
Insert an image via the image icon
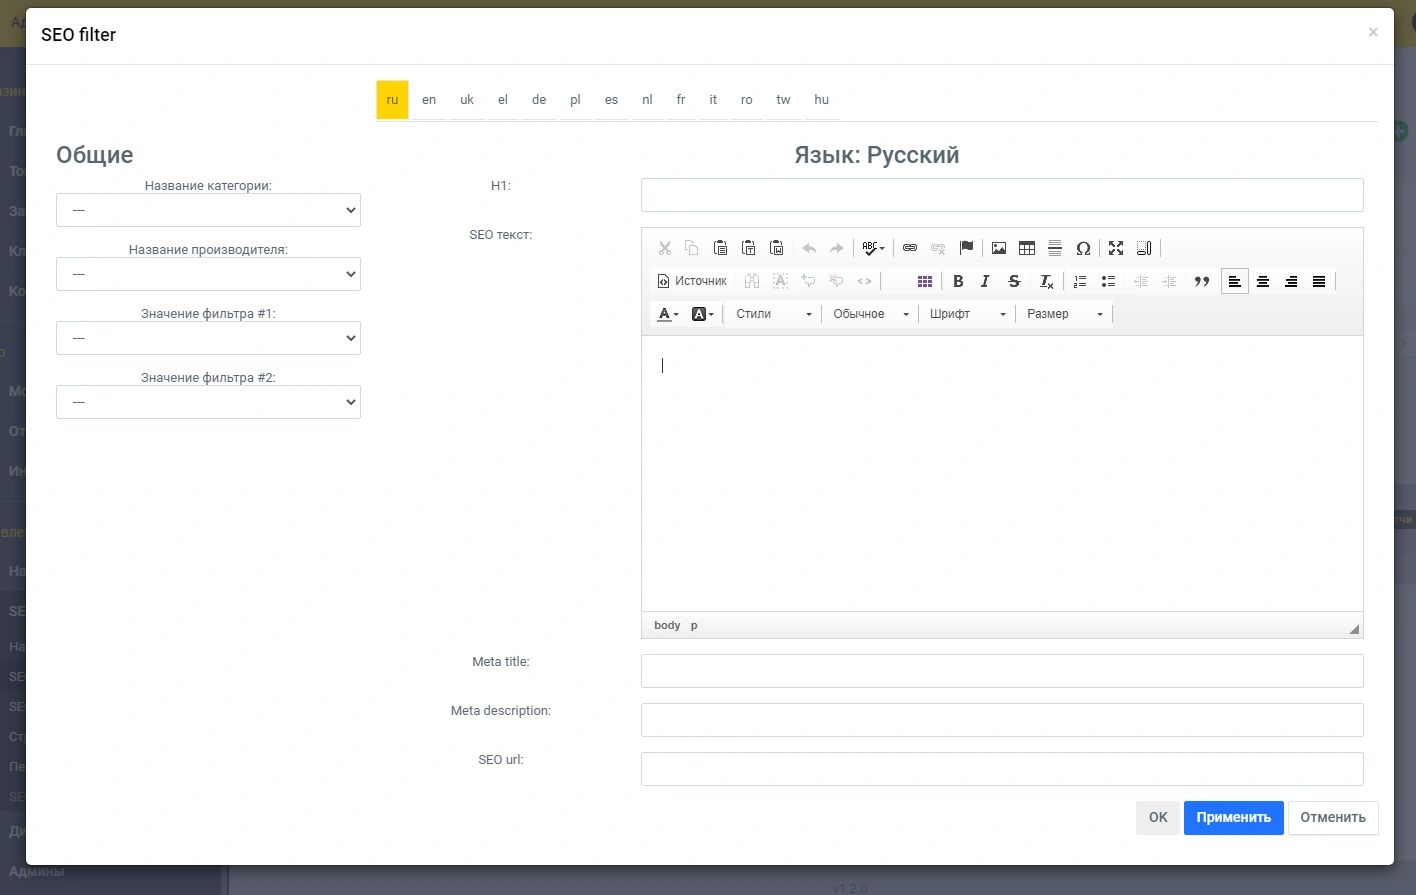pyautogui.click(x=999, y=248)
